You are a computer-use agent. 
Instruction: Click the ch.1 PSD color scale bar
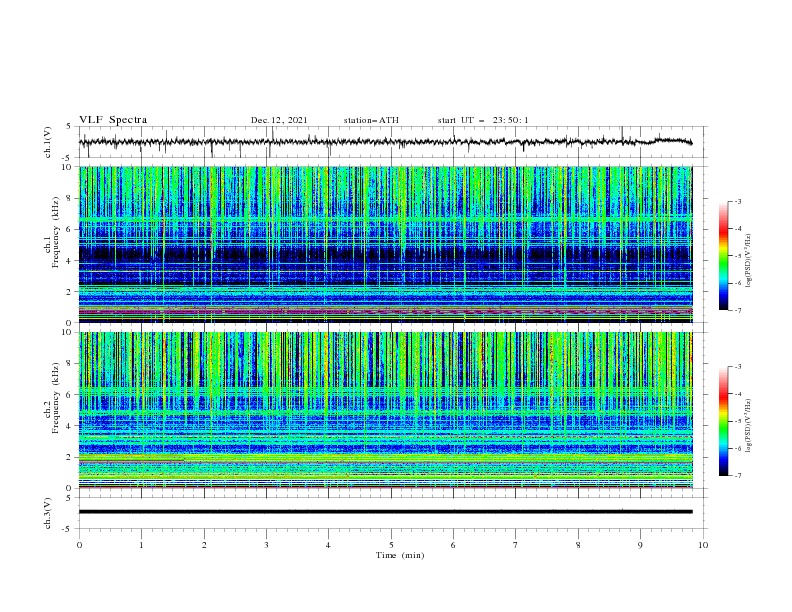click(723, 256)
